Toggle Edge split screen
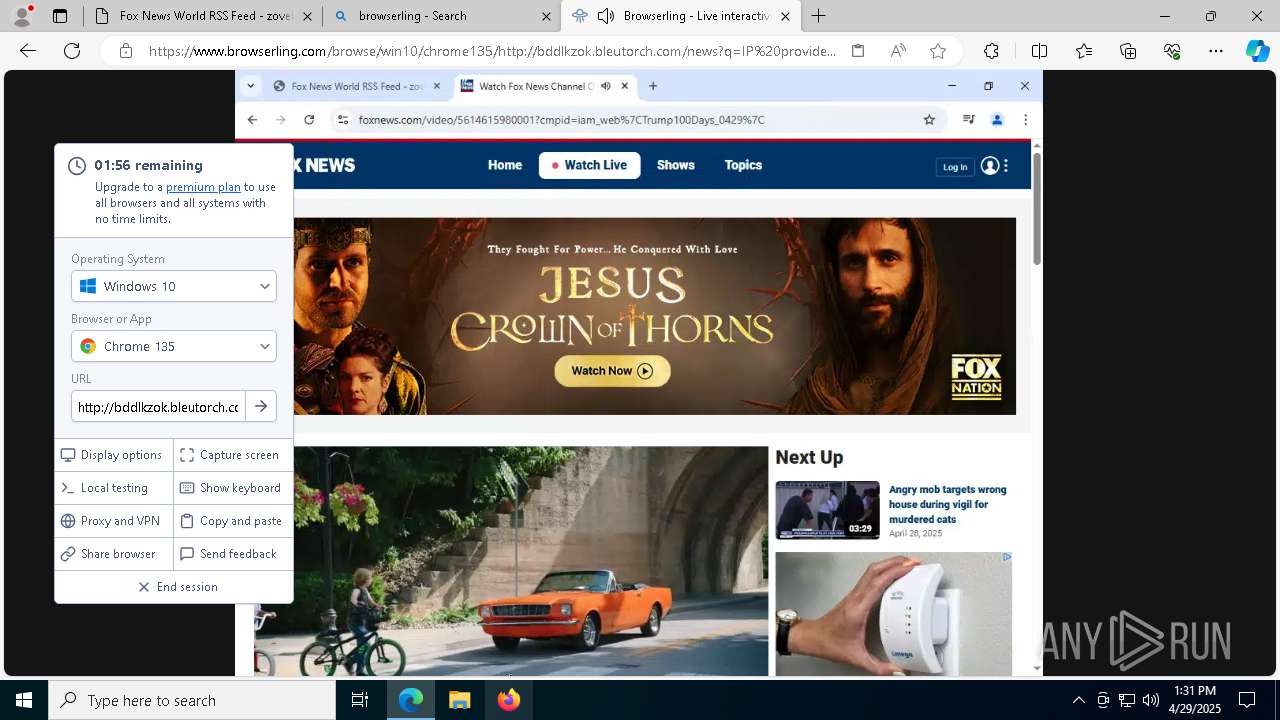 (x=1039, y=51)
